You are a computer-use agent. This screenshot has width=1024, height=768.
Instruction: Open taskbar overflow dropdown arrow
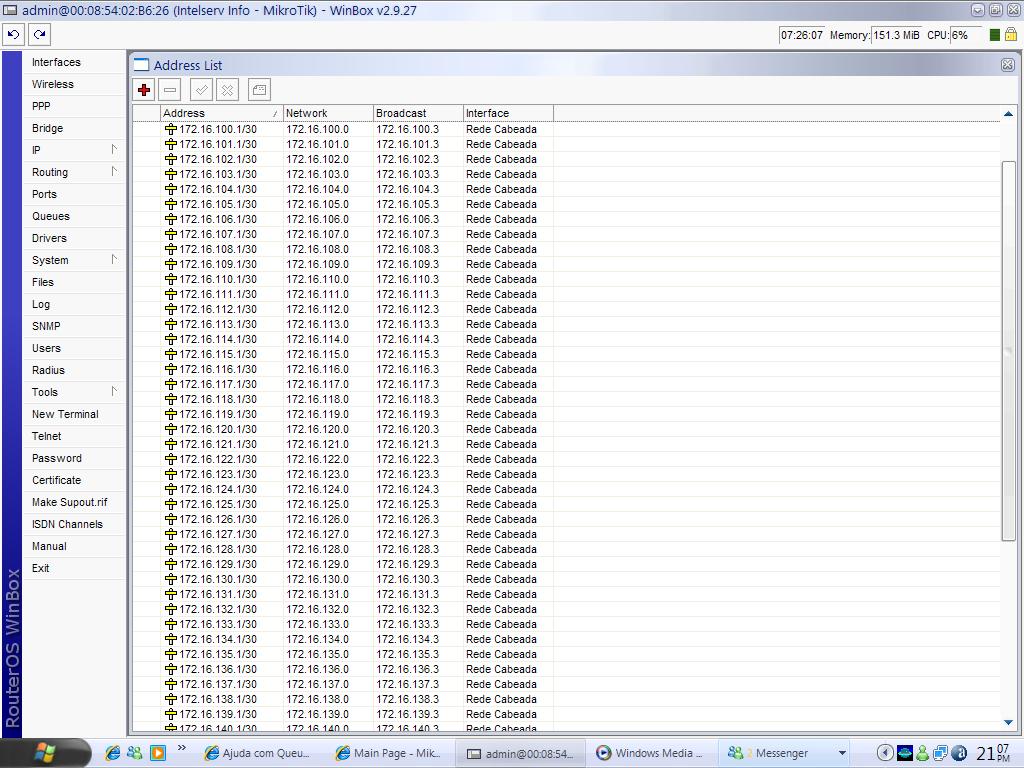[842, 753]
